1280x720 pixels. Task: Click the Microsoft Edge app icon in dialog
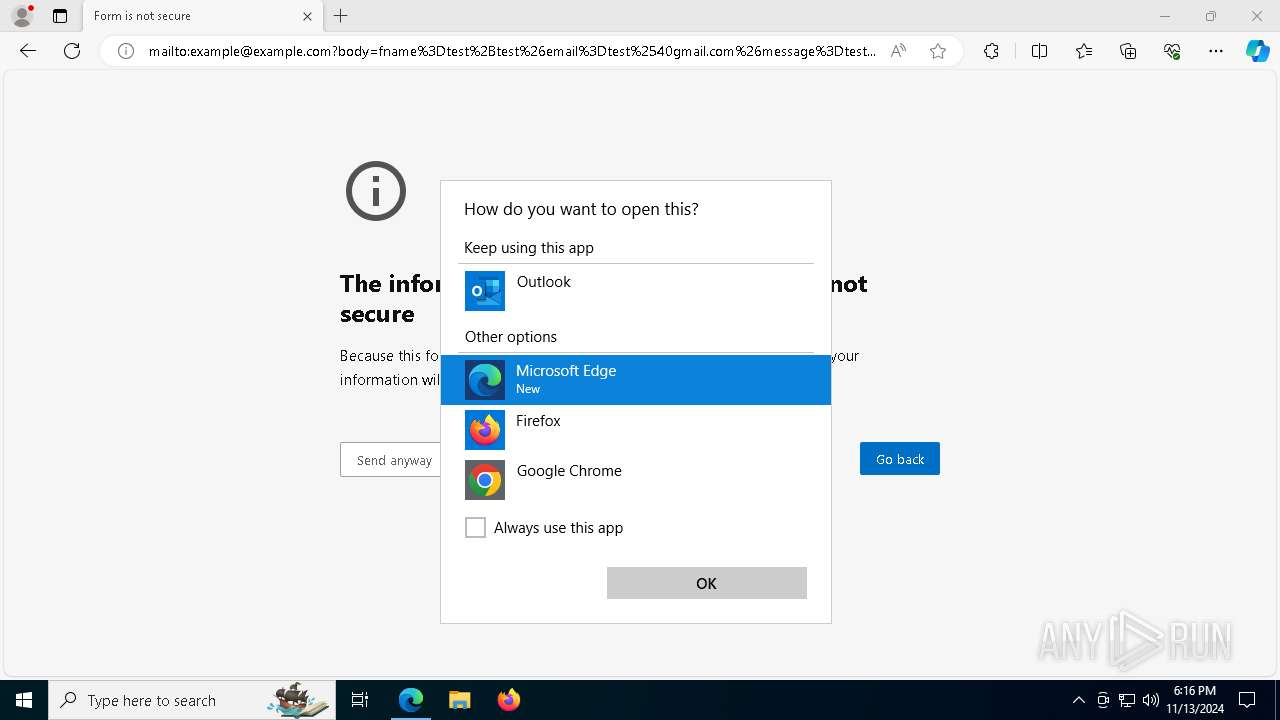click(x=485, y=380)
